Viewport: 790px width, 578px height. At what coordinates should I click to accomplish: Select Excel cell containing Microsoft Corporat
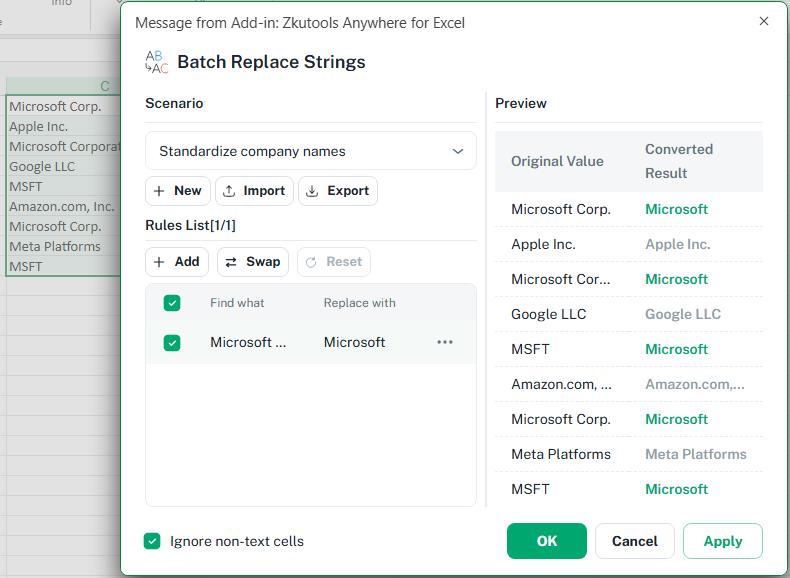63,147
